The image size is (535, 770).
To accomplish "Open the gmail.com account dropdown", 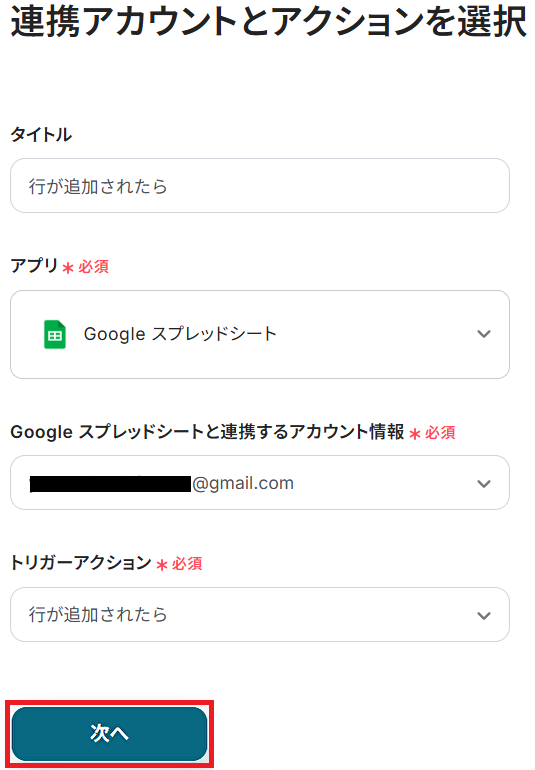I will [x=260, y=483].
